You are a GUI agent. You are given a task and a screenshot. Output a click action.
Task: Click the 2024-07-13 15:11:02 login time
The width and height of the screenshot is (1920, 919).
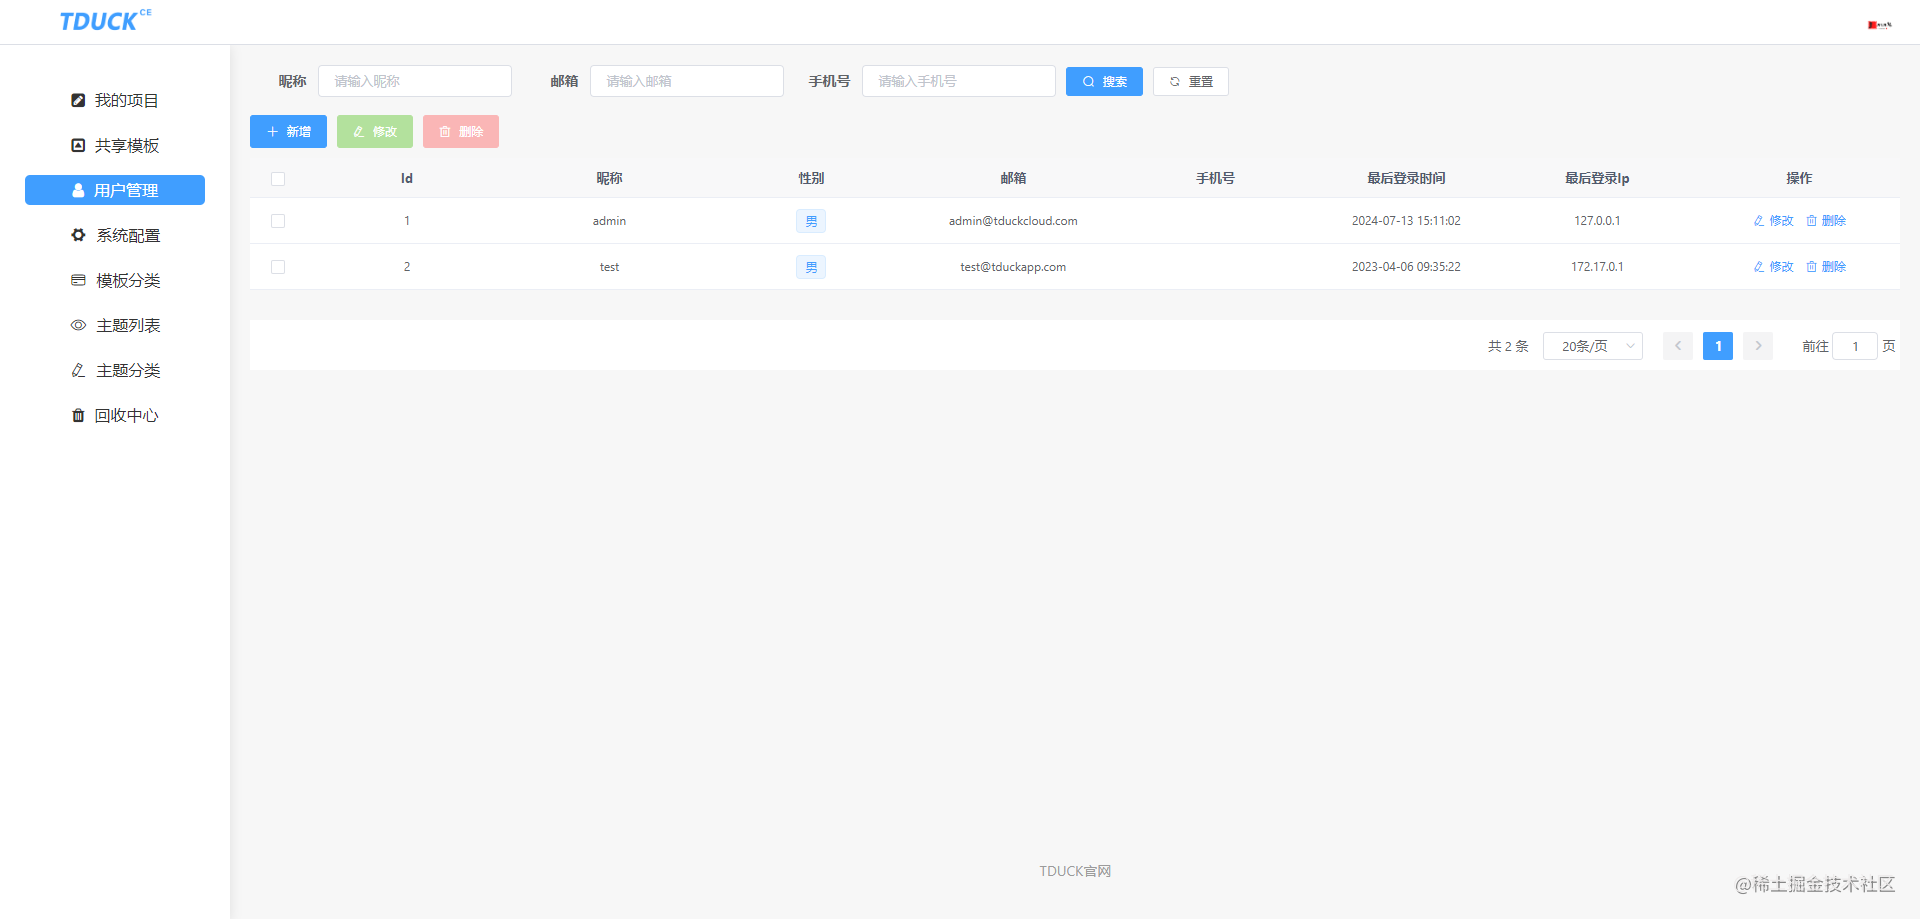coord(1406,221)
